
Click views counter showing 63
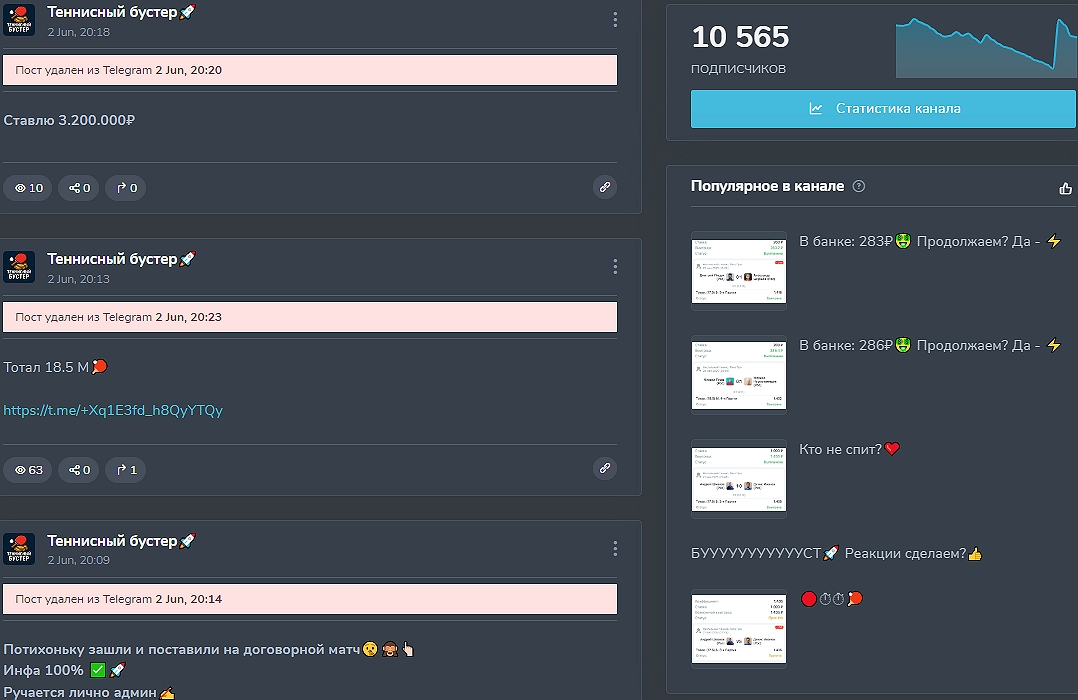pos(28,469)
